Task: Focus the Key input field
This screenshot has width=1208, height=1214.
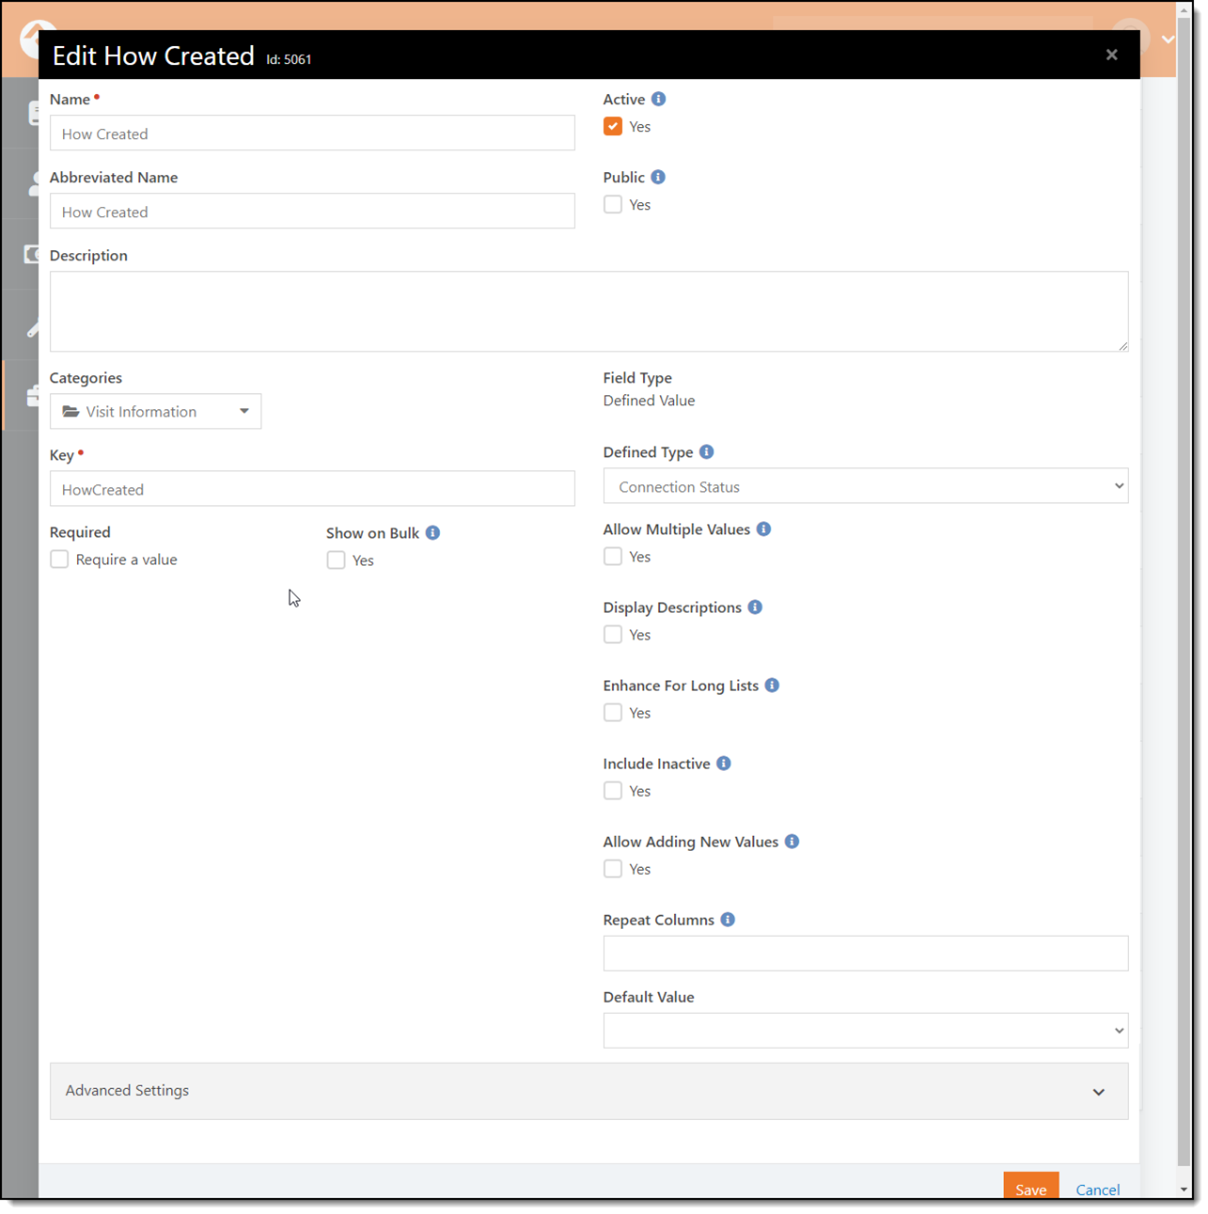Action: (x=312, y=489)
